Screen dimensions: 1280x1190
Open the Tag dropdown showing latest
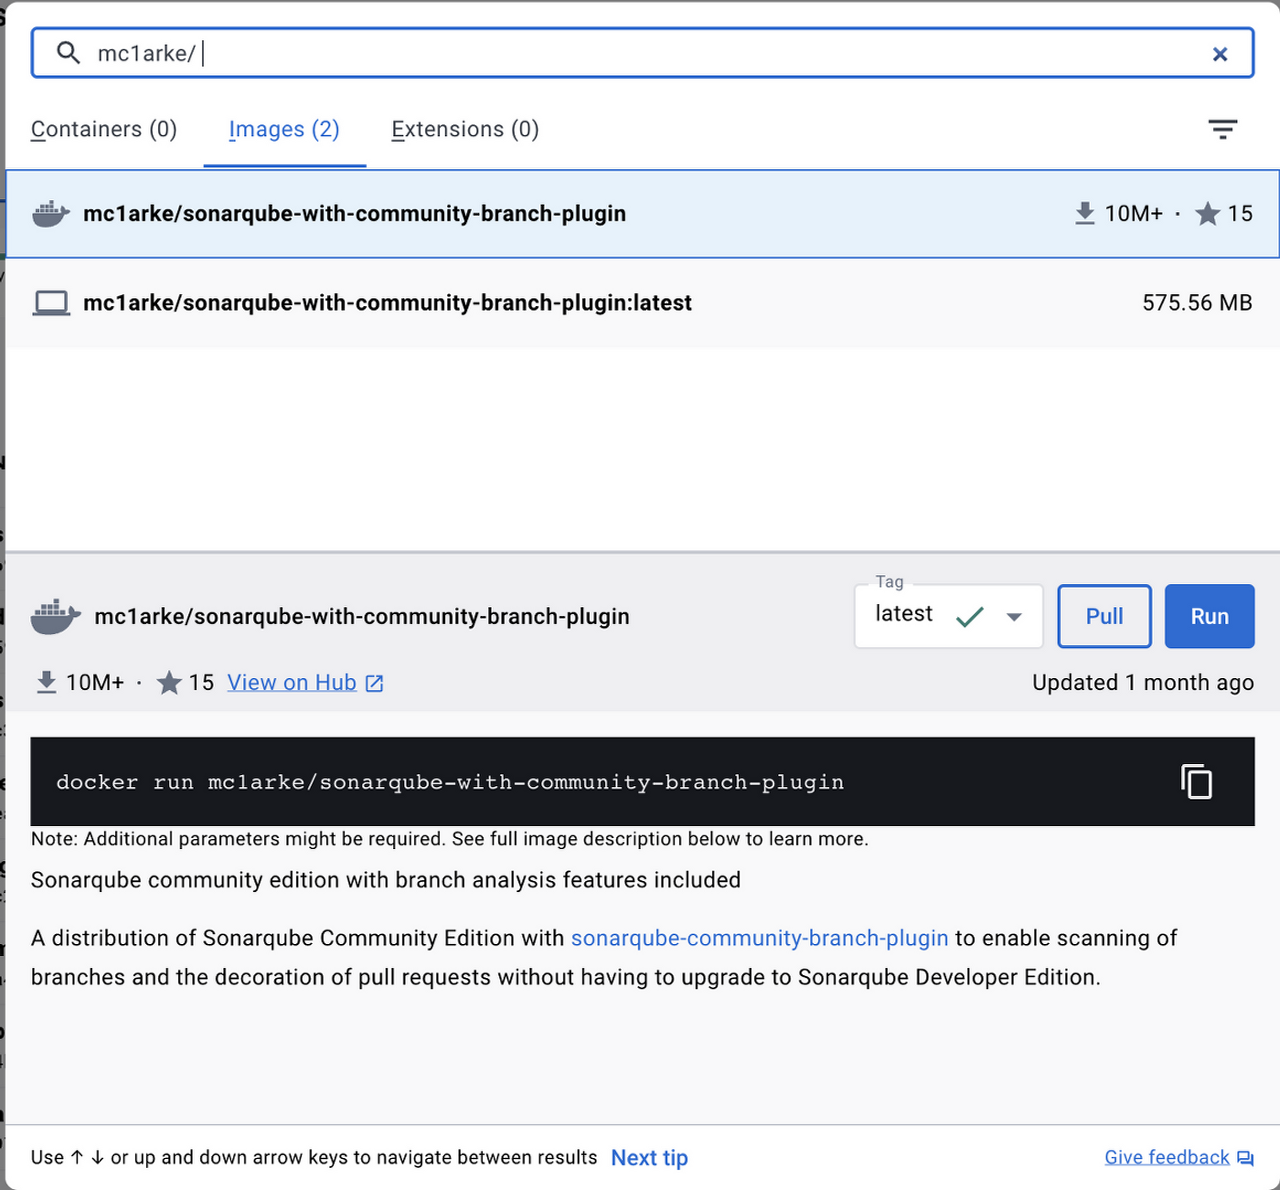pos(948,616)
